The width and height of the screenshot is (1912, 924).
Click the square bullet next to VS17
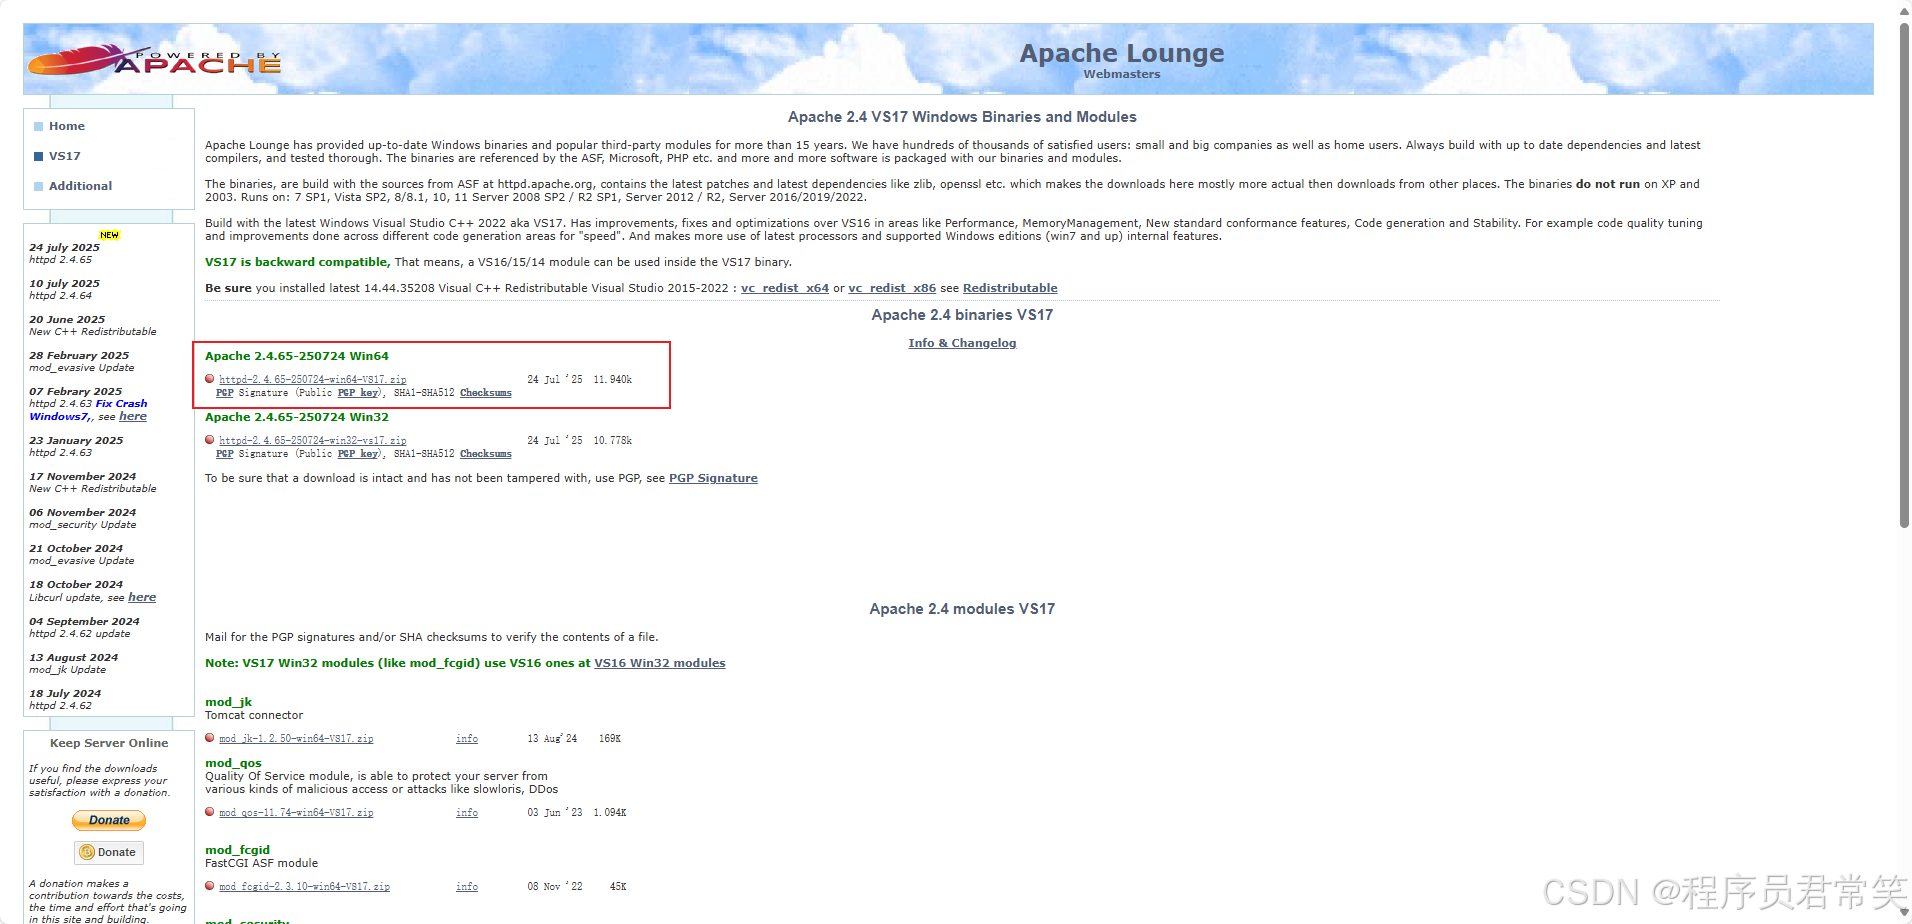pyautogui.click(x=38, y=156)
